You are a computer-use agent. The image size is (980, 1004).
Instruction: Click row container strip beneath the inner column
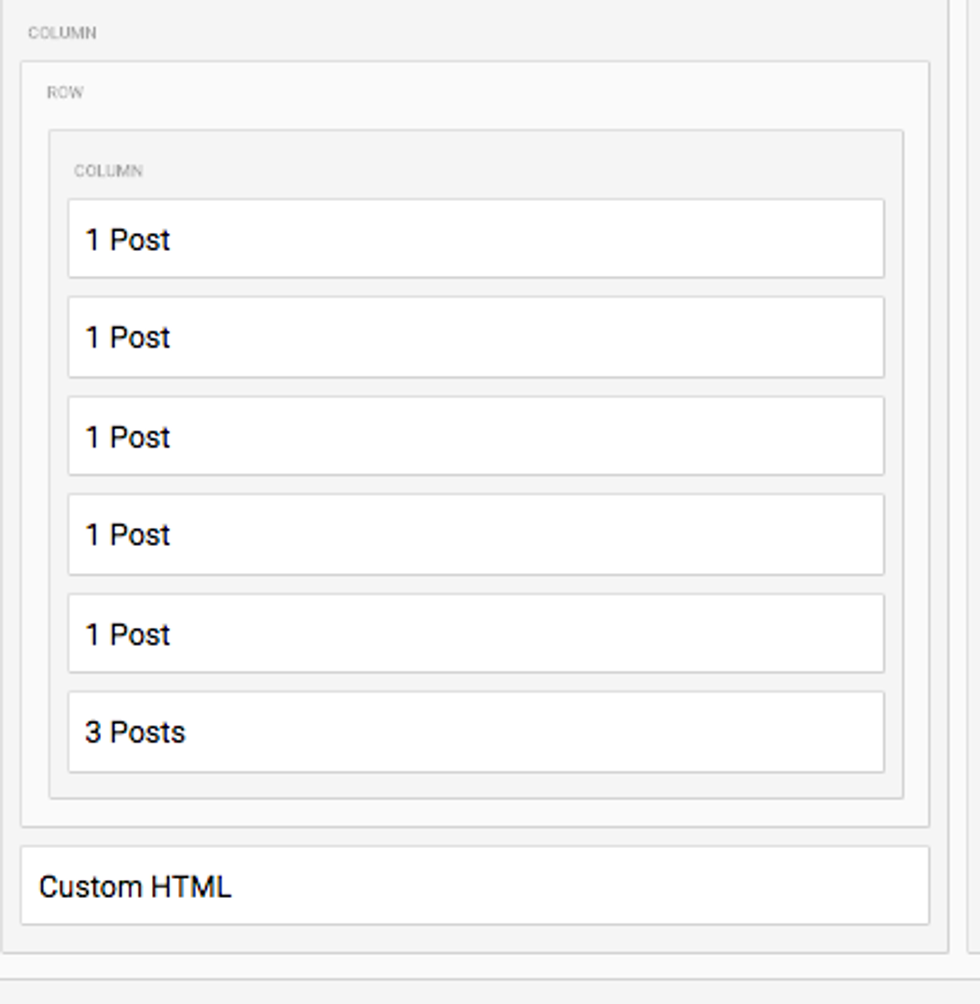pyautogui.click(x=475, y=812)
